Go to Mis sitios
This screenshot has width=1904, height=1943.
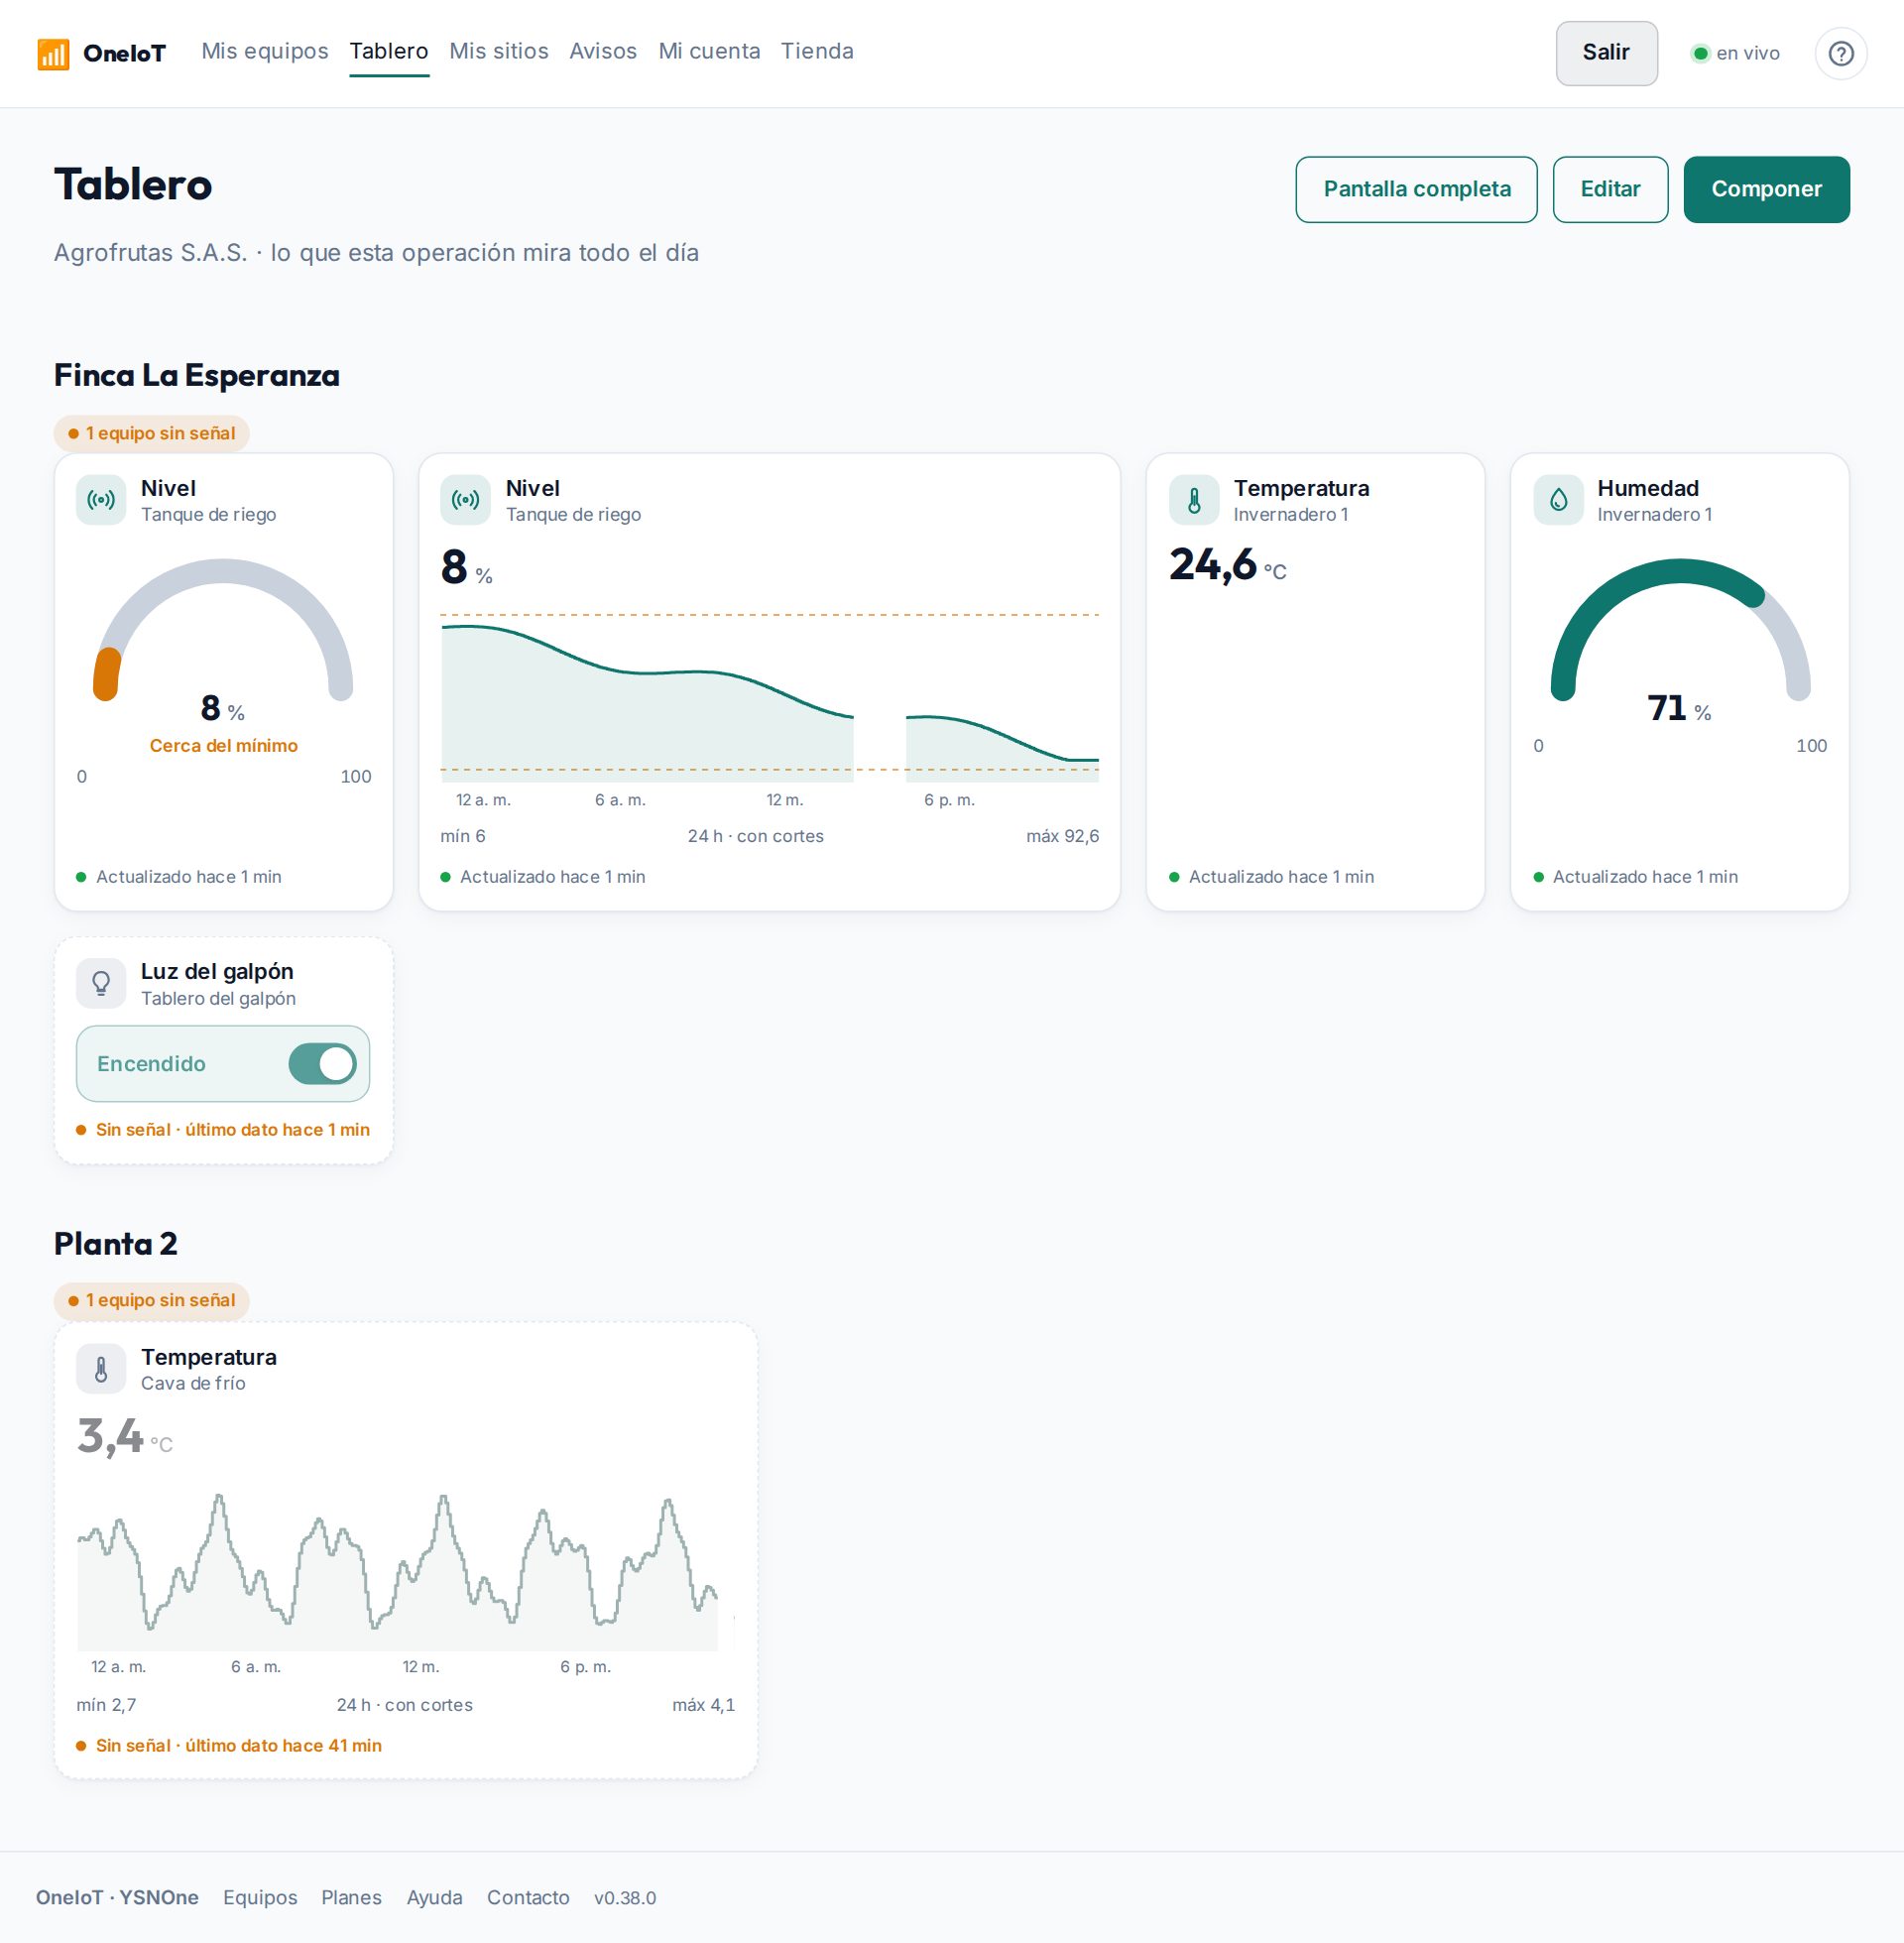[499, 51]
